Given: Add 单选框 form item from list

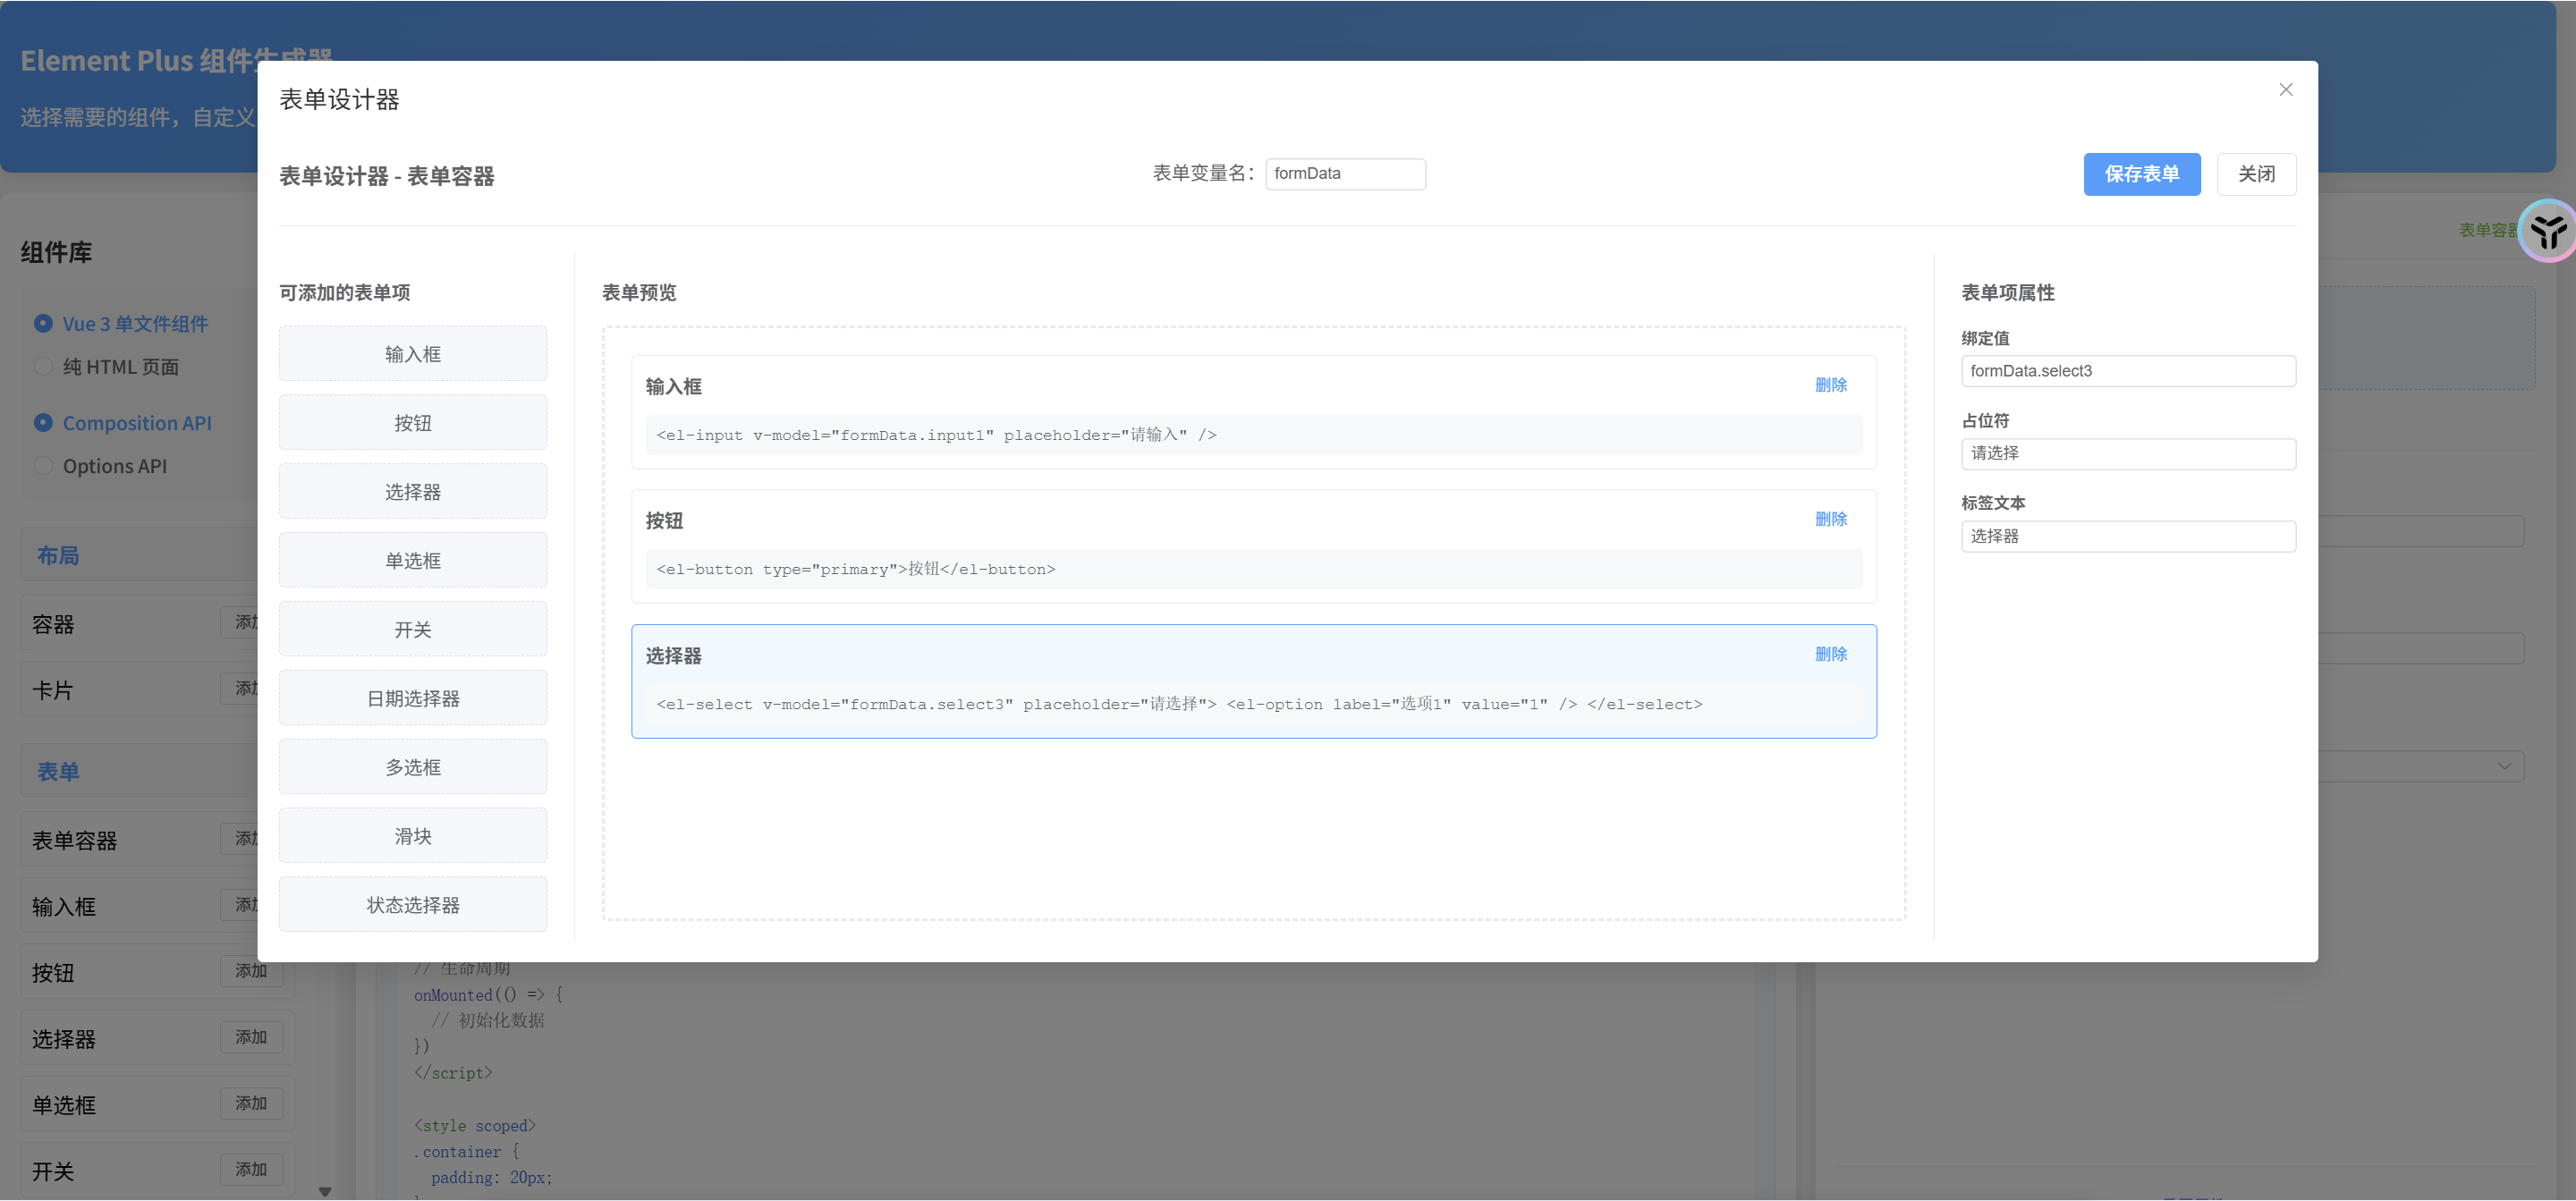Looking at the screenshot, I should pos(412,561).
